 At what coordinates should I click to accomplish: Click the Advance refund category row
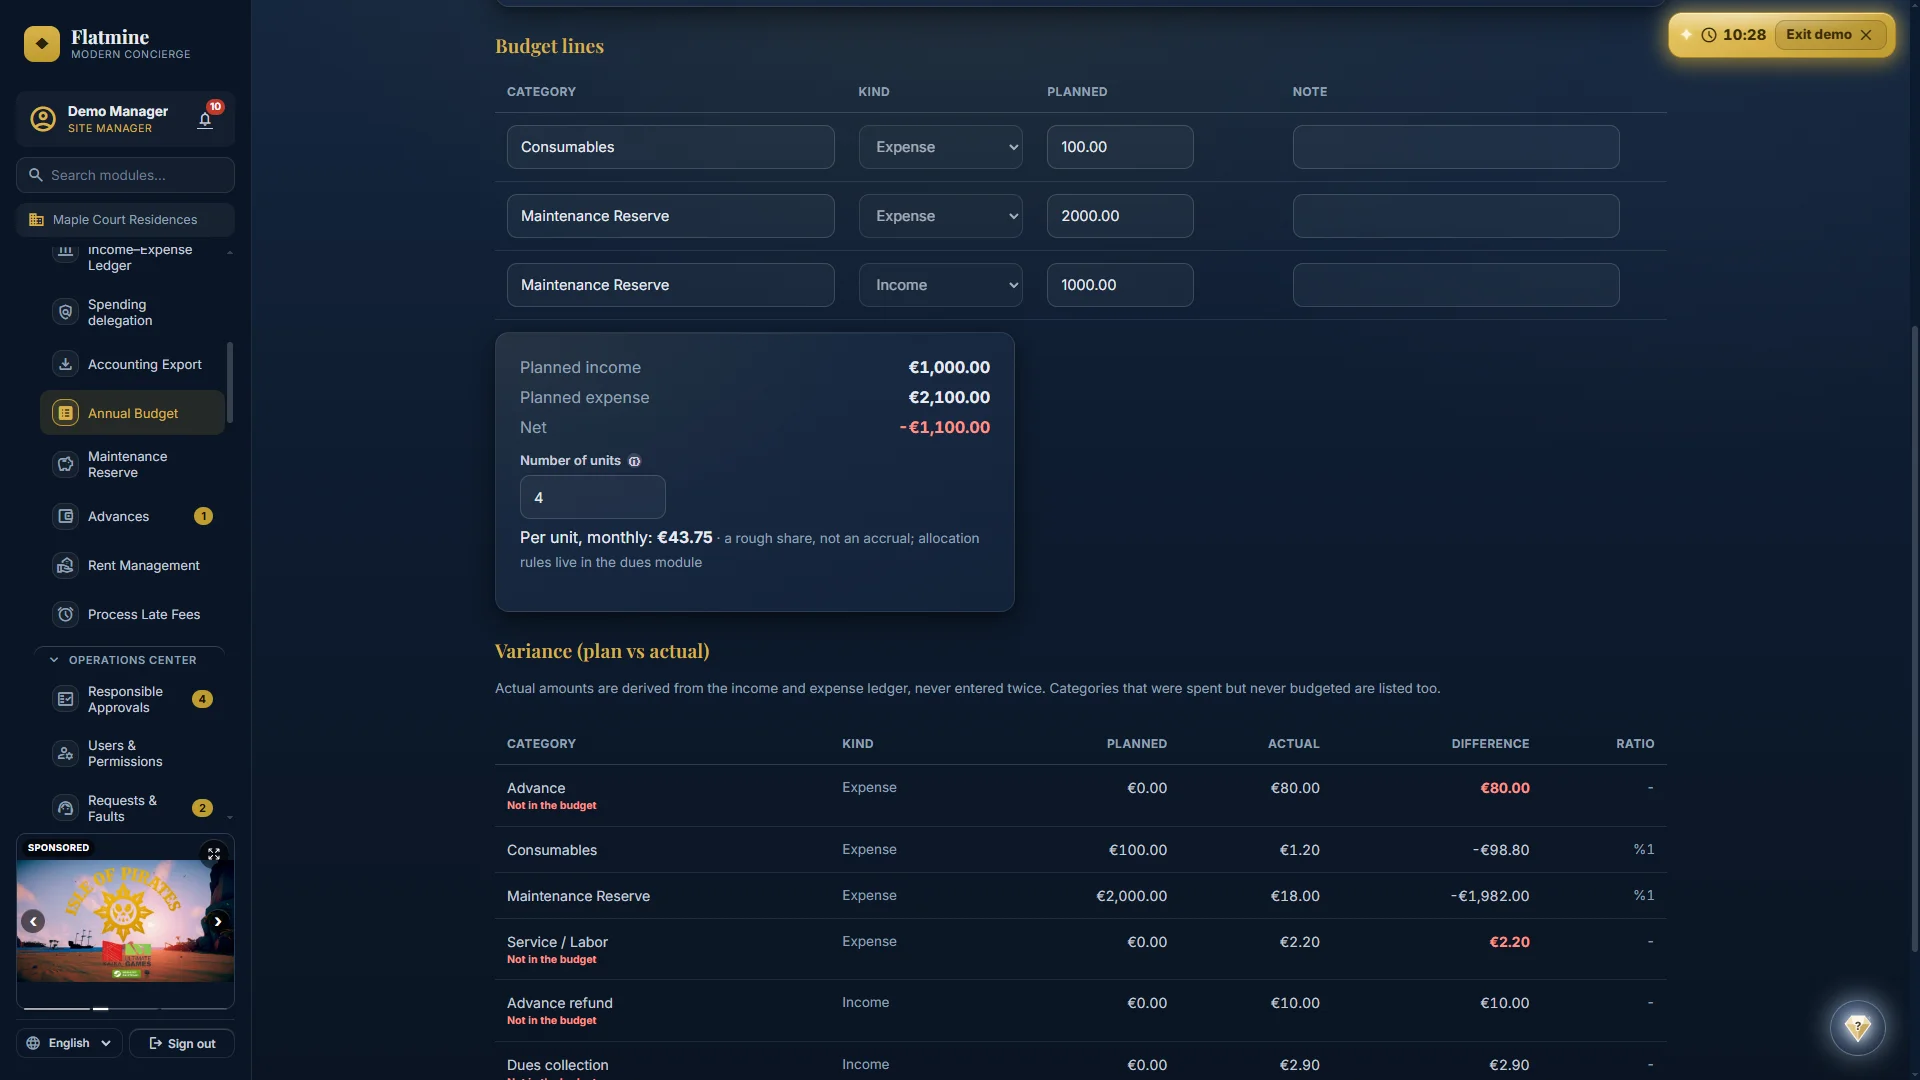[x=1080, y=1010]
